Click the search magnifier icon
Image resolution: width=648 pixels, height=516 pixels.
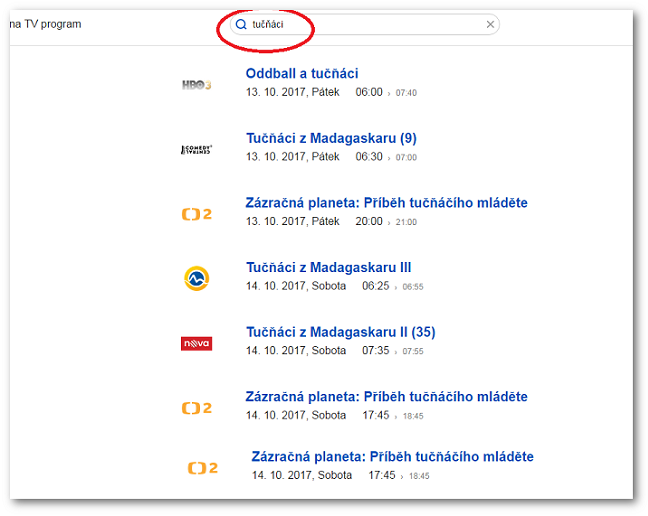241,25
